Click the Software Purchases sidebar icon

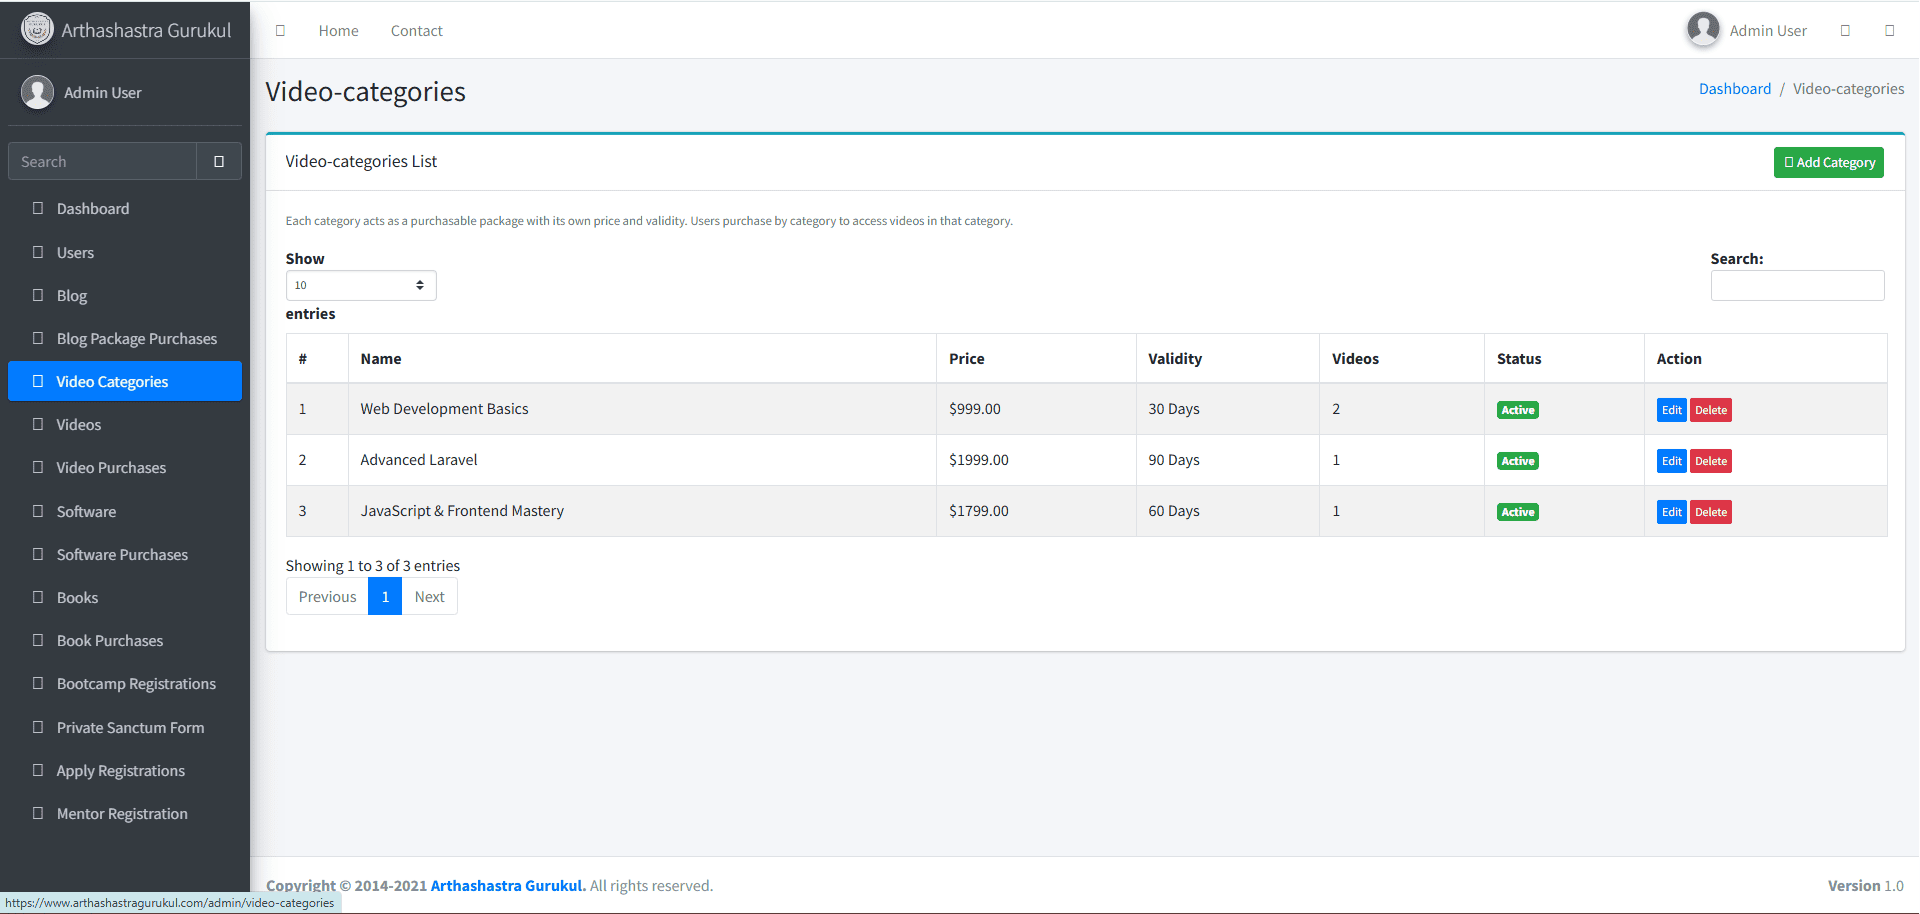38,554
